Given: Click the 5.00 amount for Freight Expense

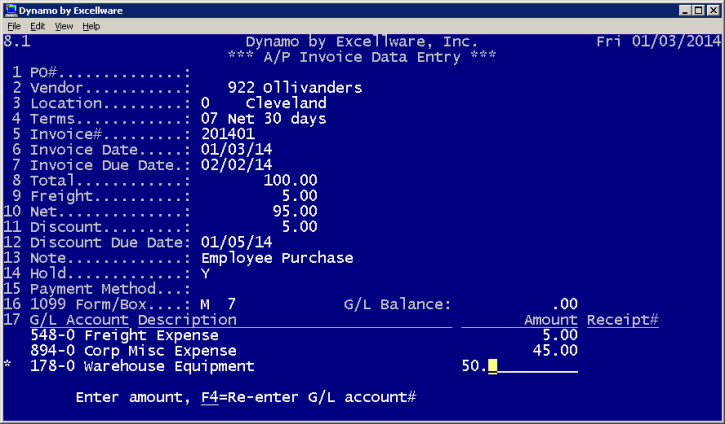Looking at the screenshot, I should tap(560, 335).
